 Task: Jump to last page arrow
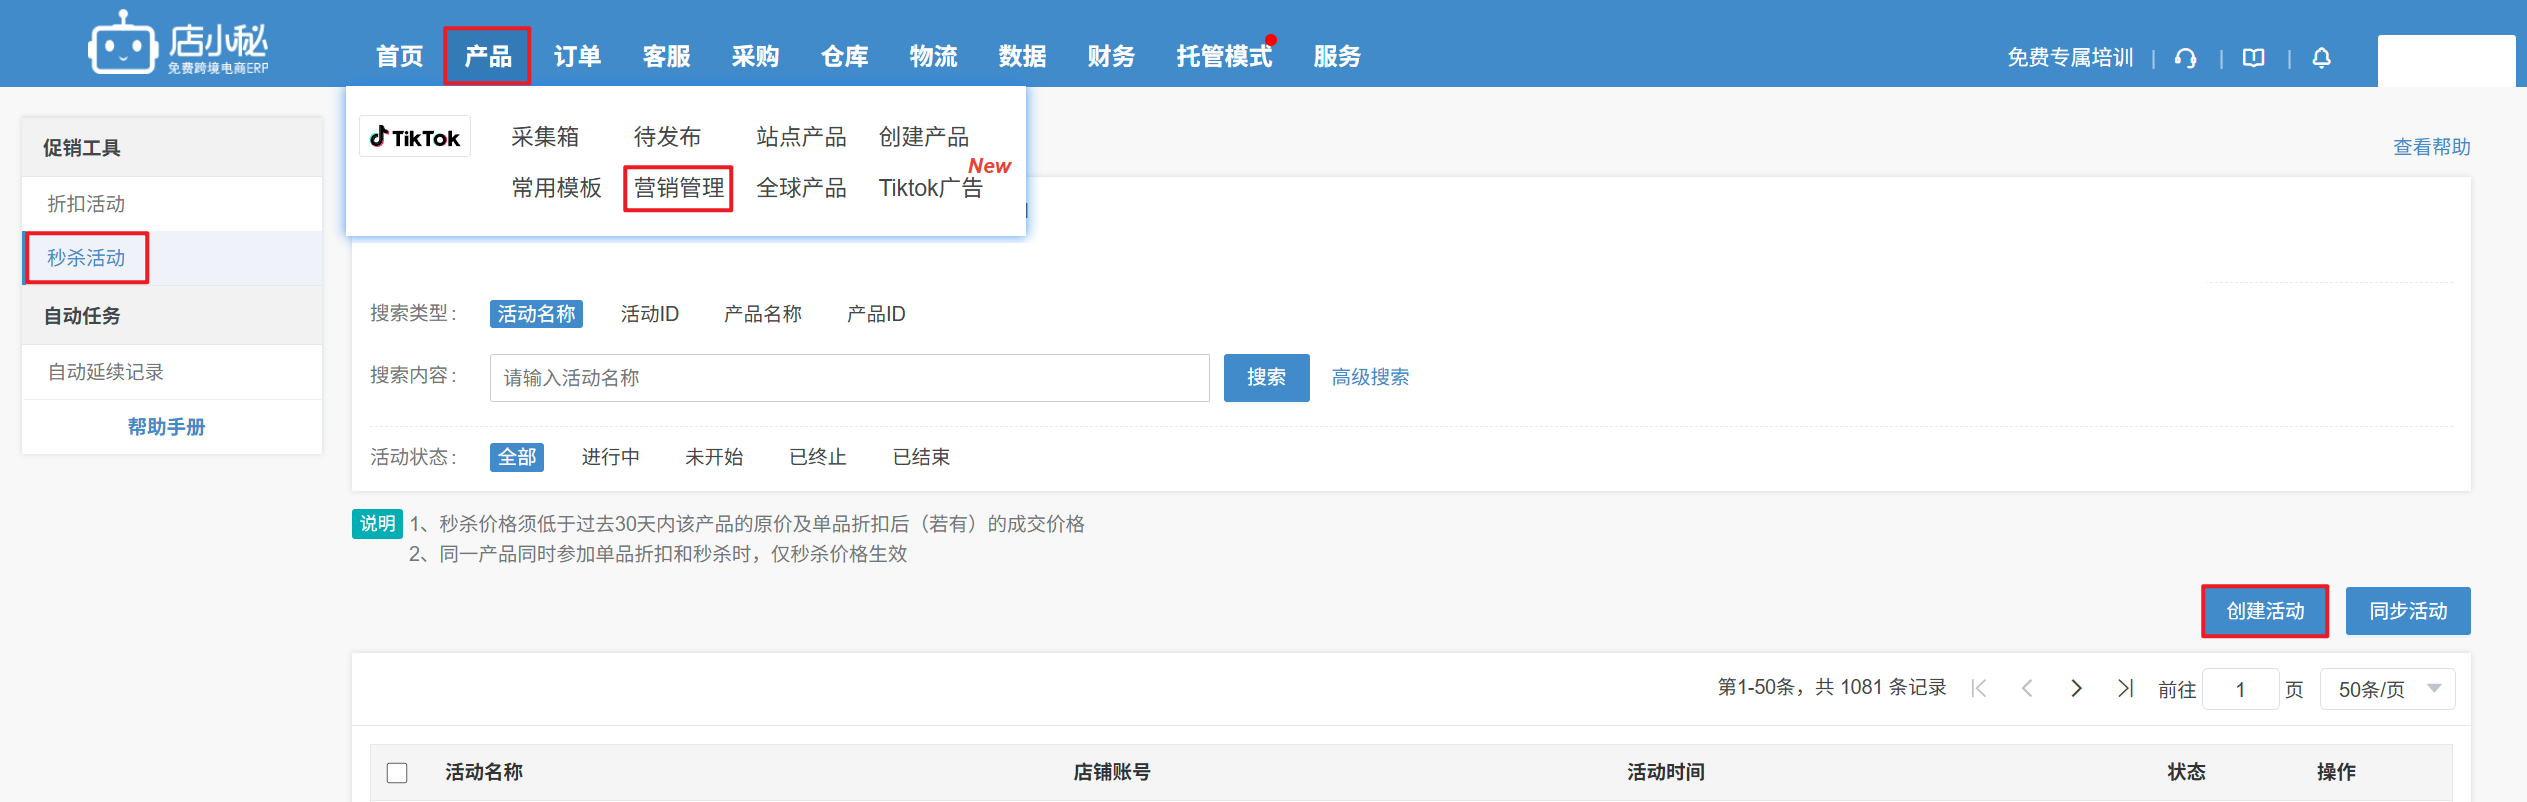2125,688
